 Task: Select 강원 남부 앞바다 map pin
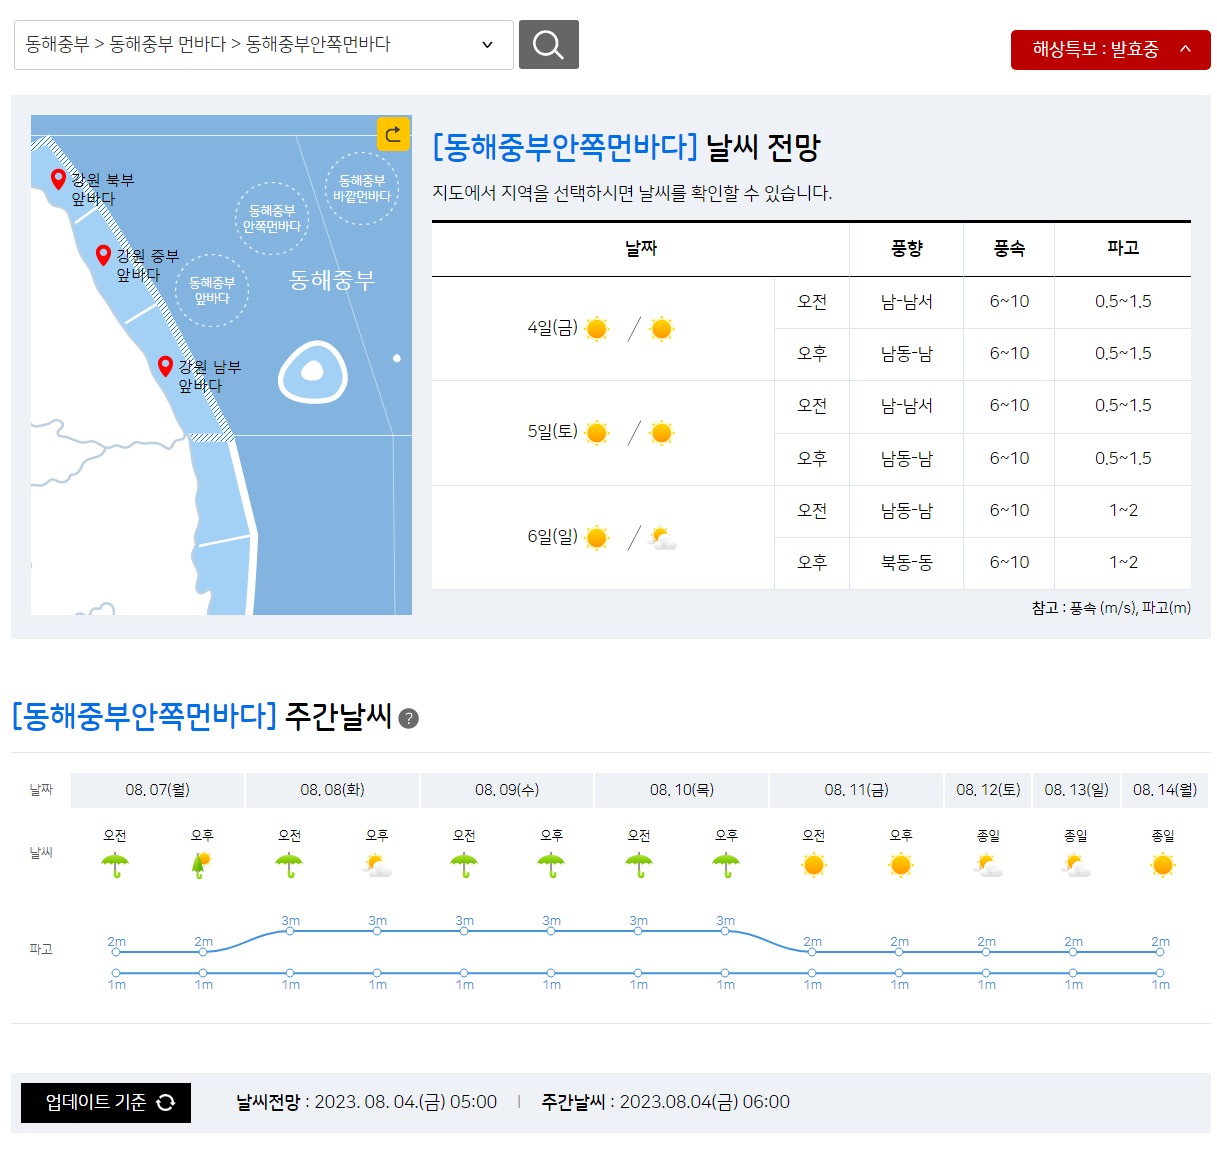pyautogui.click(x=166, y=366)
